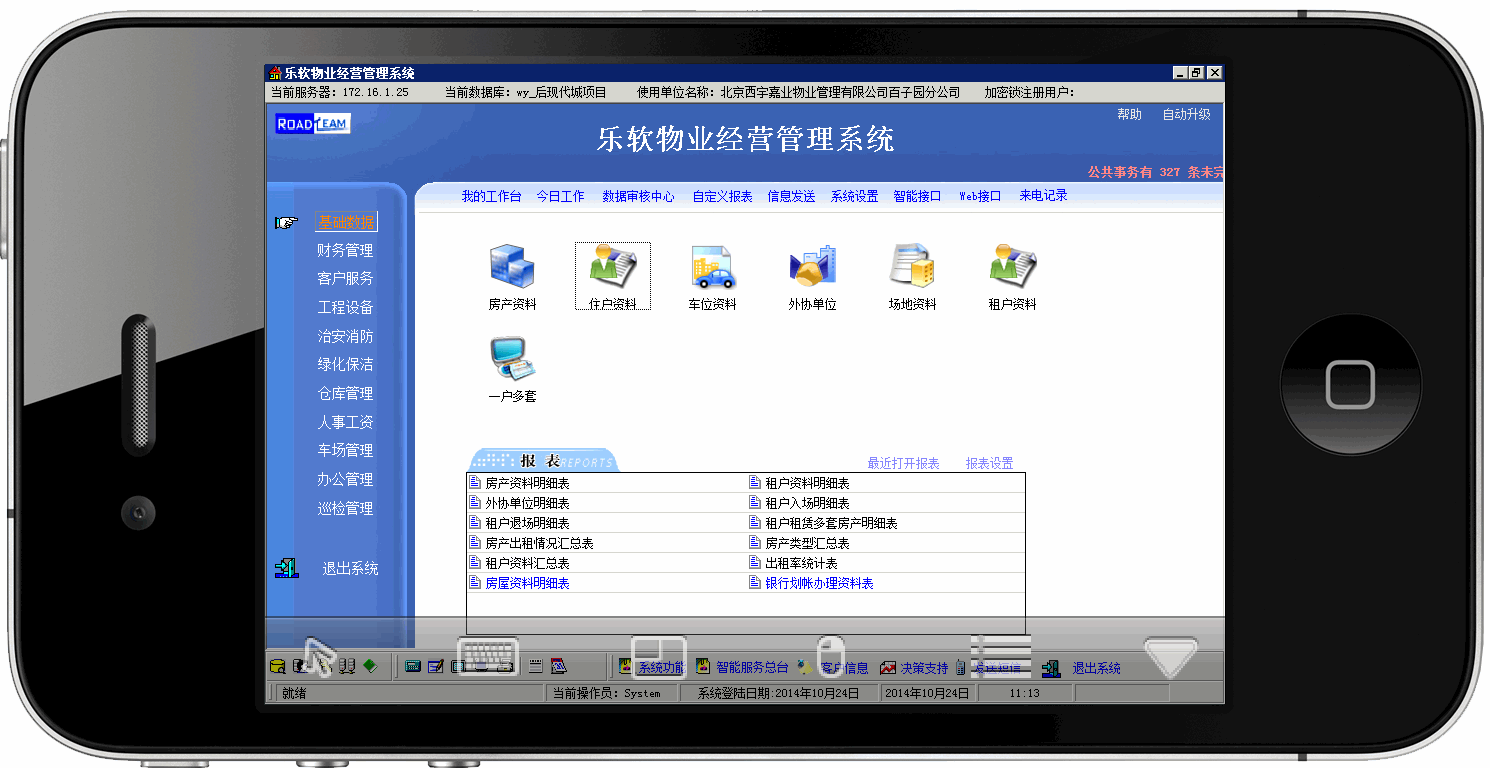Select 仓库管理 in left sidebar

[x=345, y=393]
